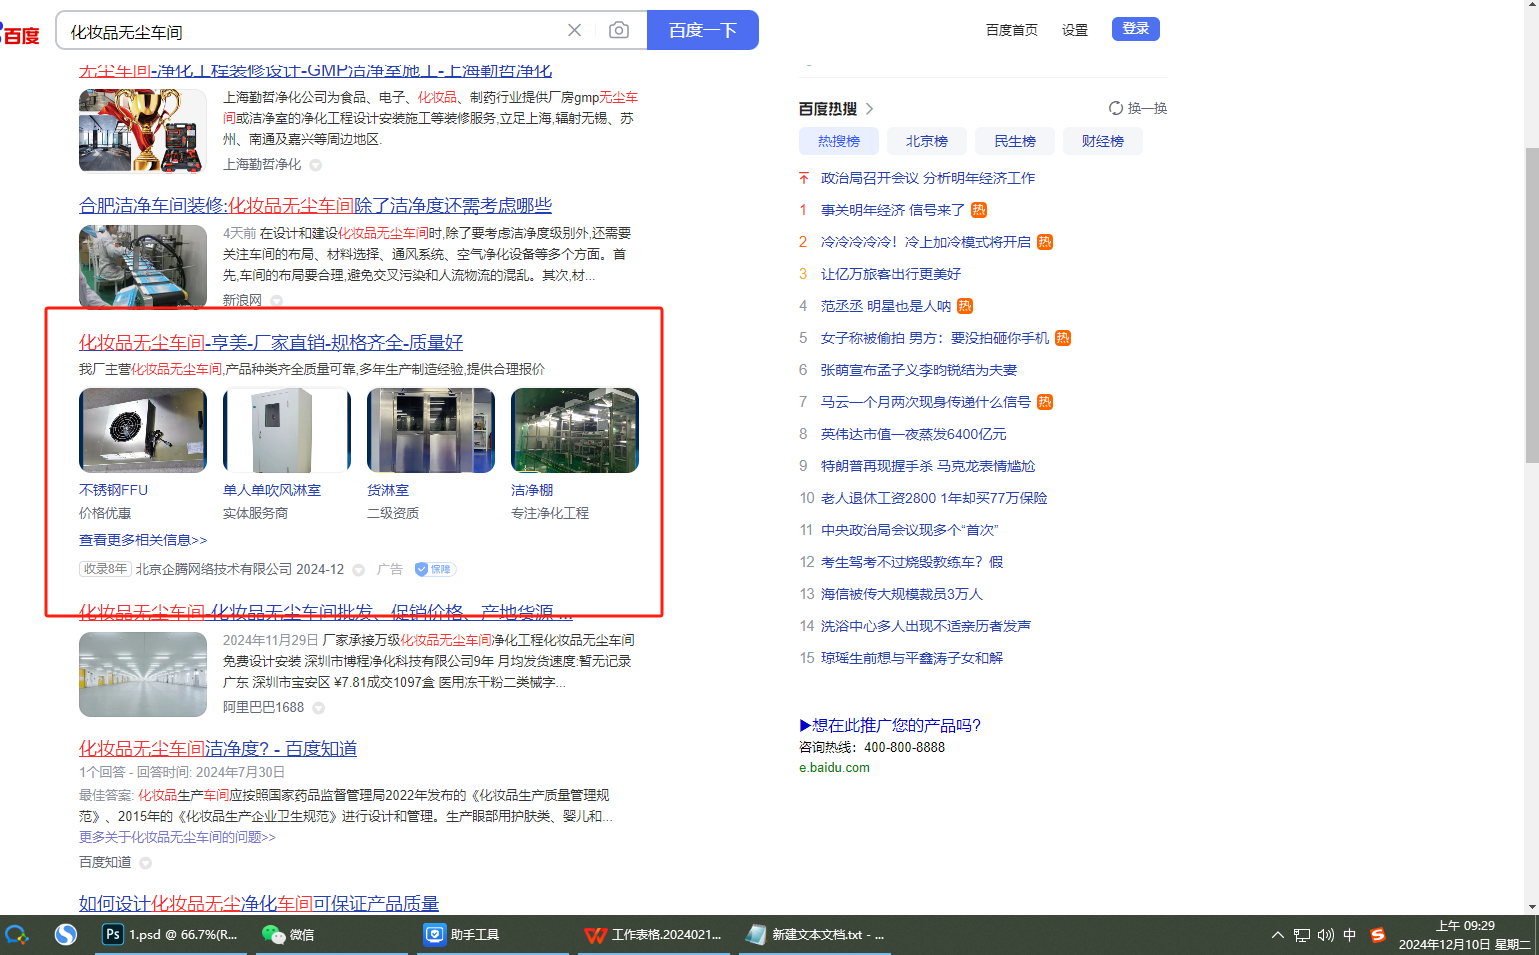Open result 合肥洁净车间装修:化妆品无尘车间
Screen dimensions: 1539x955
[x=315, y=206]
